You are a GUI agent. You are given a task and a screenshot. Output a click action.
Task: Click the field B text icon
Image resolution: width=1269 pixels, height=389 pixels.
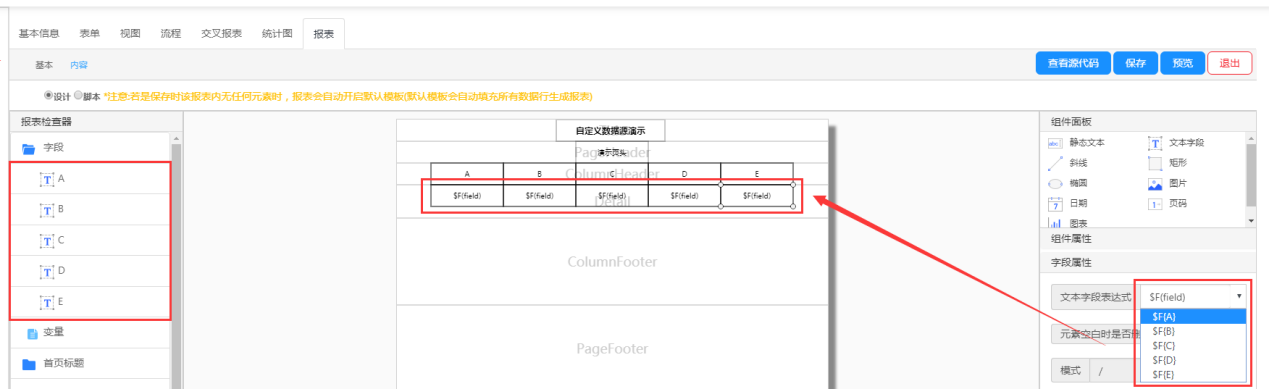coord(47,210)
